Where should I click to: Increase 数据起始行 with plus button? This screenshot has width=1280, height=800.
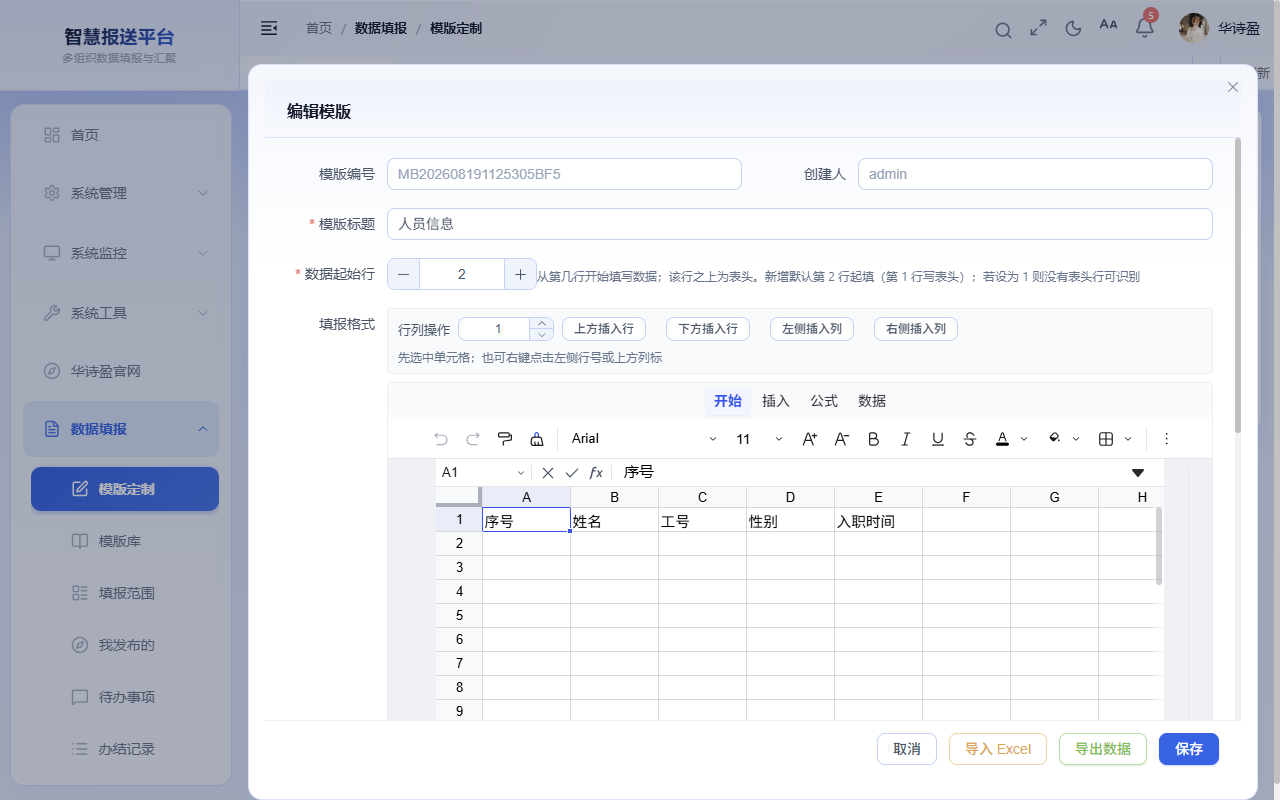coord(520,274)
